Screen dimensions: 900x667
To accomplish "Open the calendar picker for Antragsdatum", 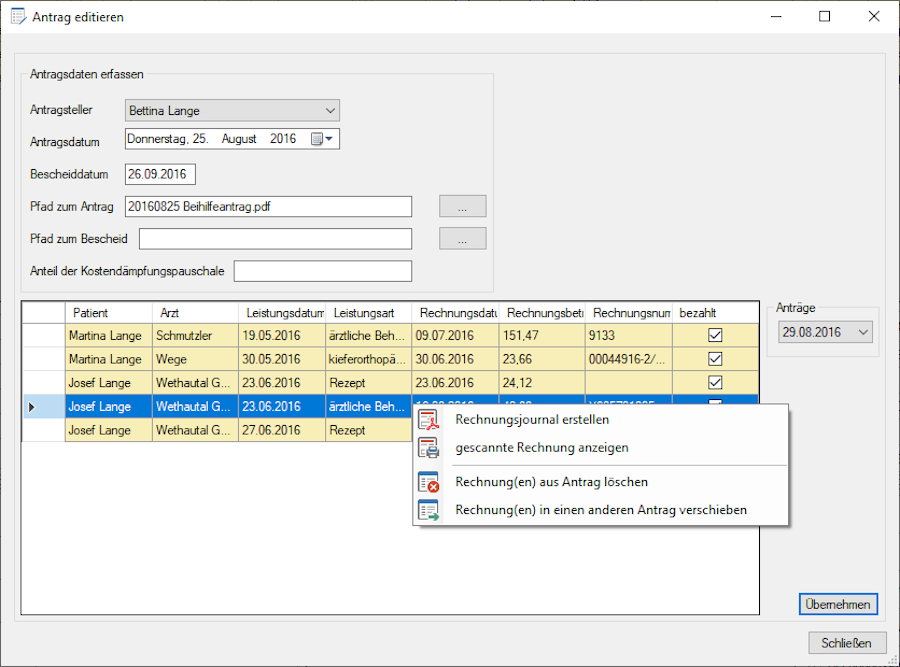I will [x=322, y=139].
